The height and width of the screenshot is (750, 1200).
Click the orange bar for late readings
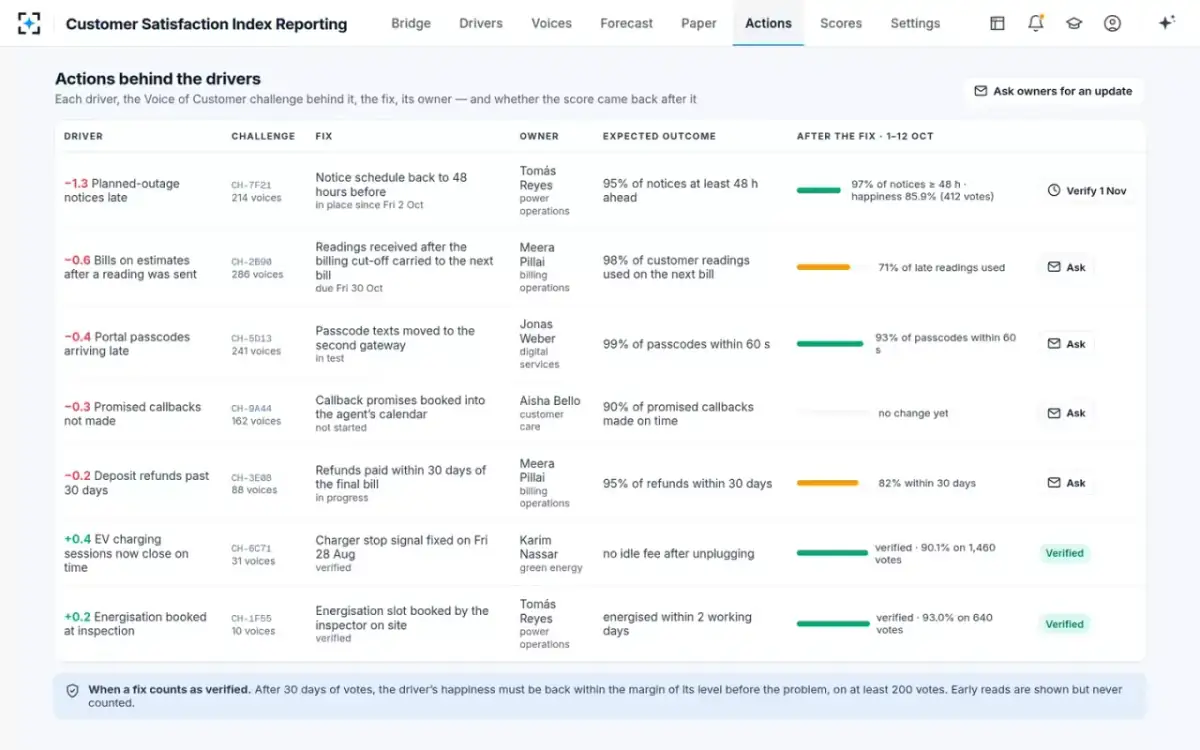click(823, 267)
